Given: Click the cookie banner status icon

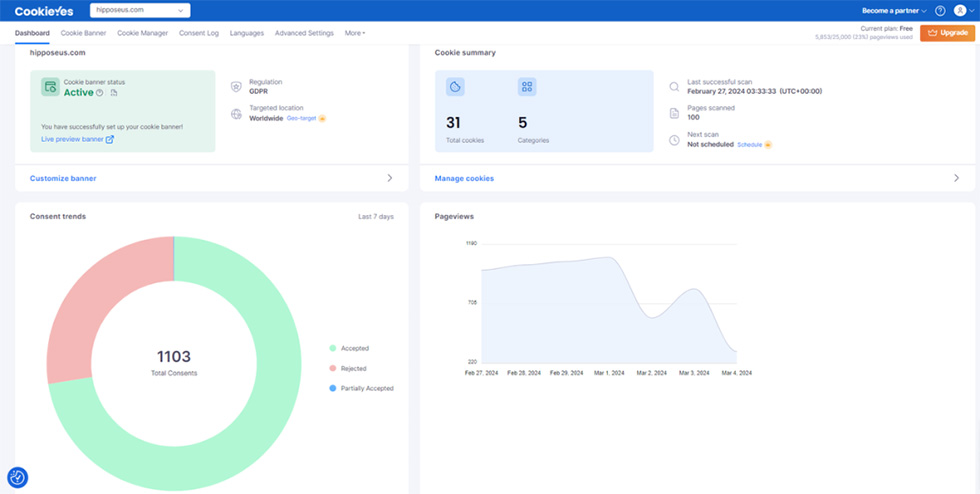Looking at the screenshot, I should pyautogui.click(x=50, y=88).
